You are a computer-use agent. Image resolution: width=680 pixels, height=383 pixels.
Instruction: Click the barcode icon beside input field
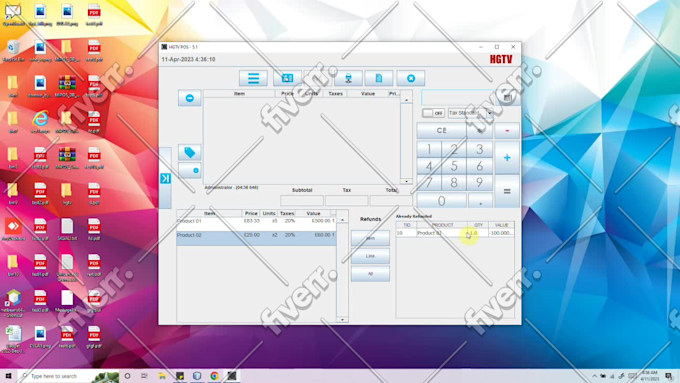507,98
